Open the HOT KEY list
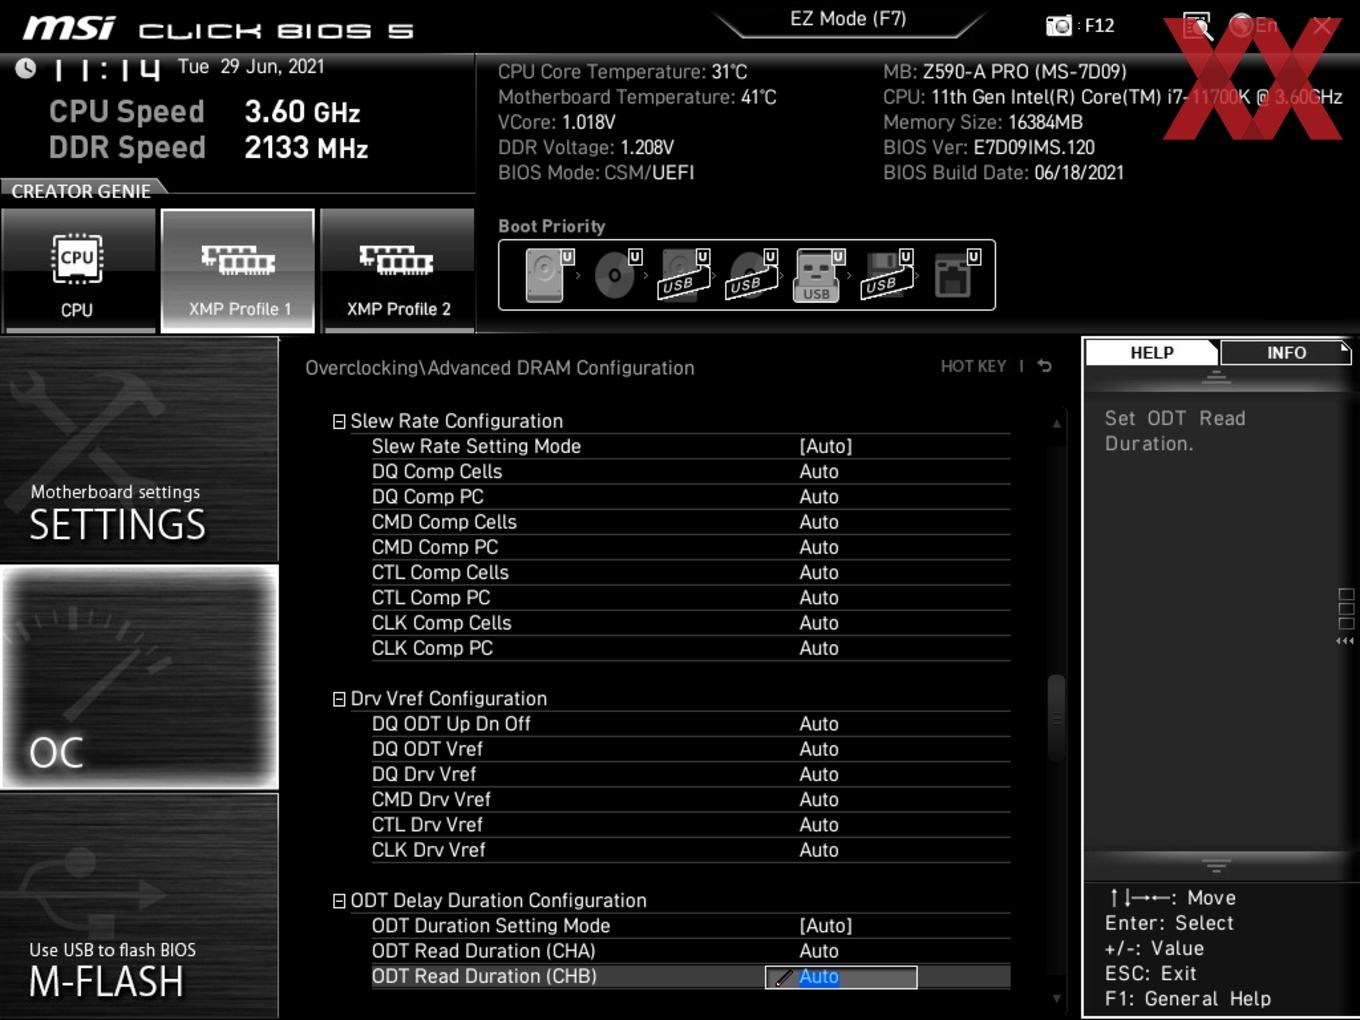This screenshot has height=1020, width=1360. [x=973, y=366]
